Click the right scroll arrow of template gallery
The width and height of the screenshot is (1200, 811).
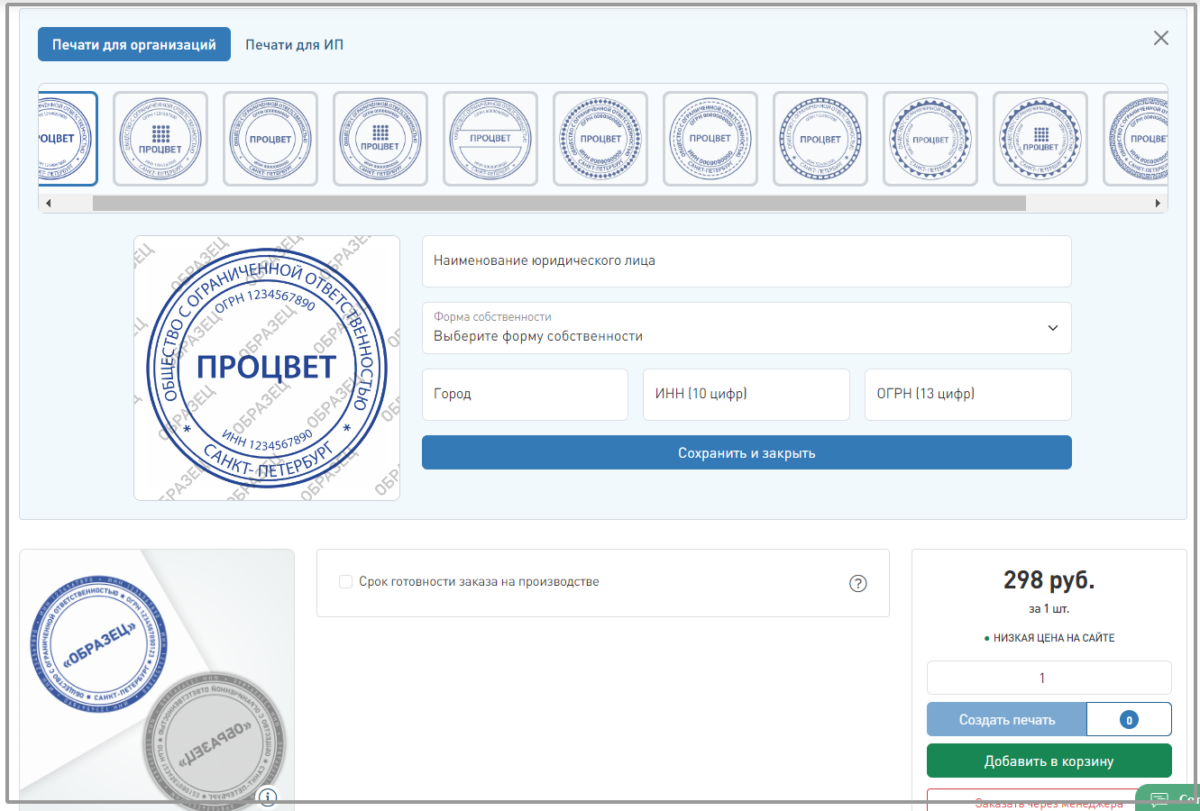(1158, 203)
